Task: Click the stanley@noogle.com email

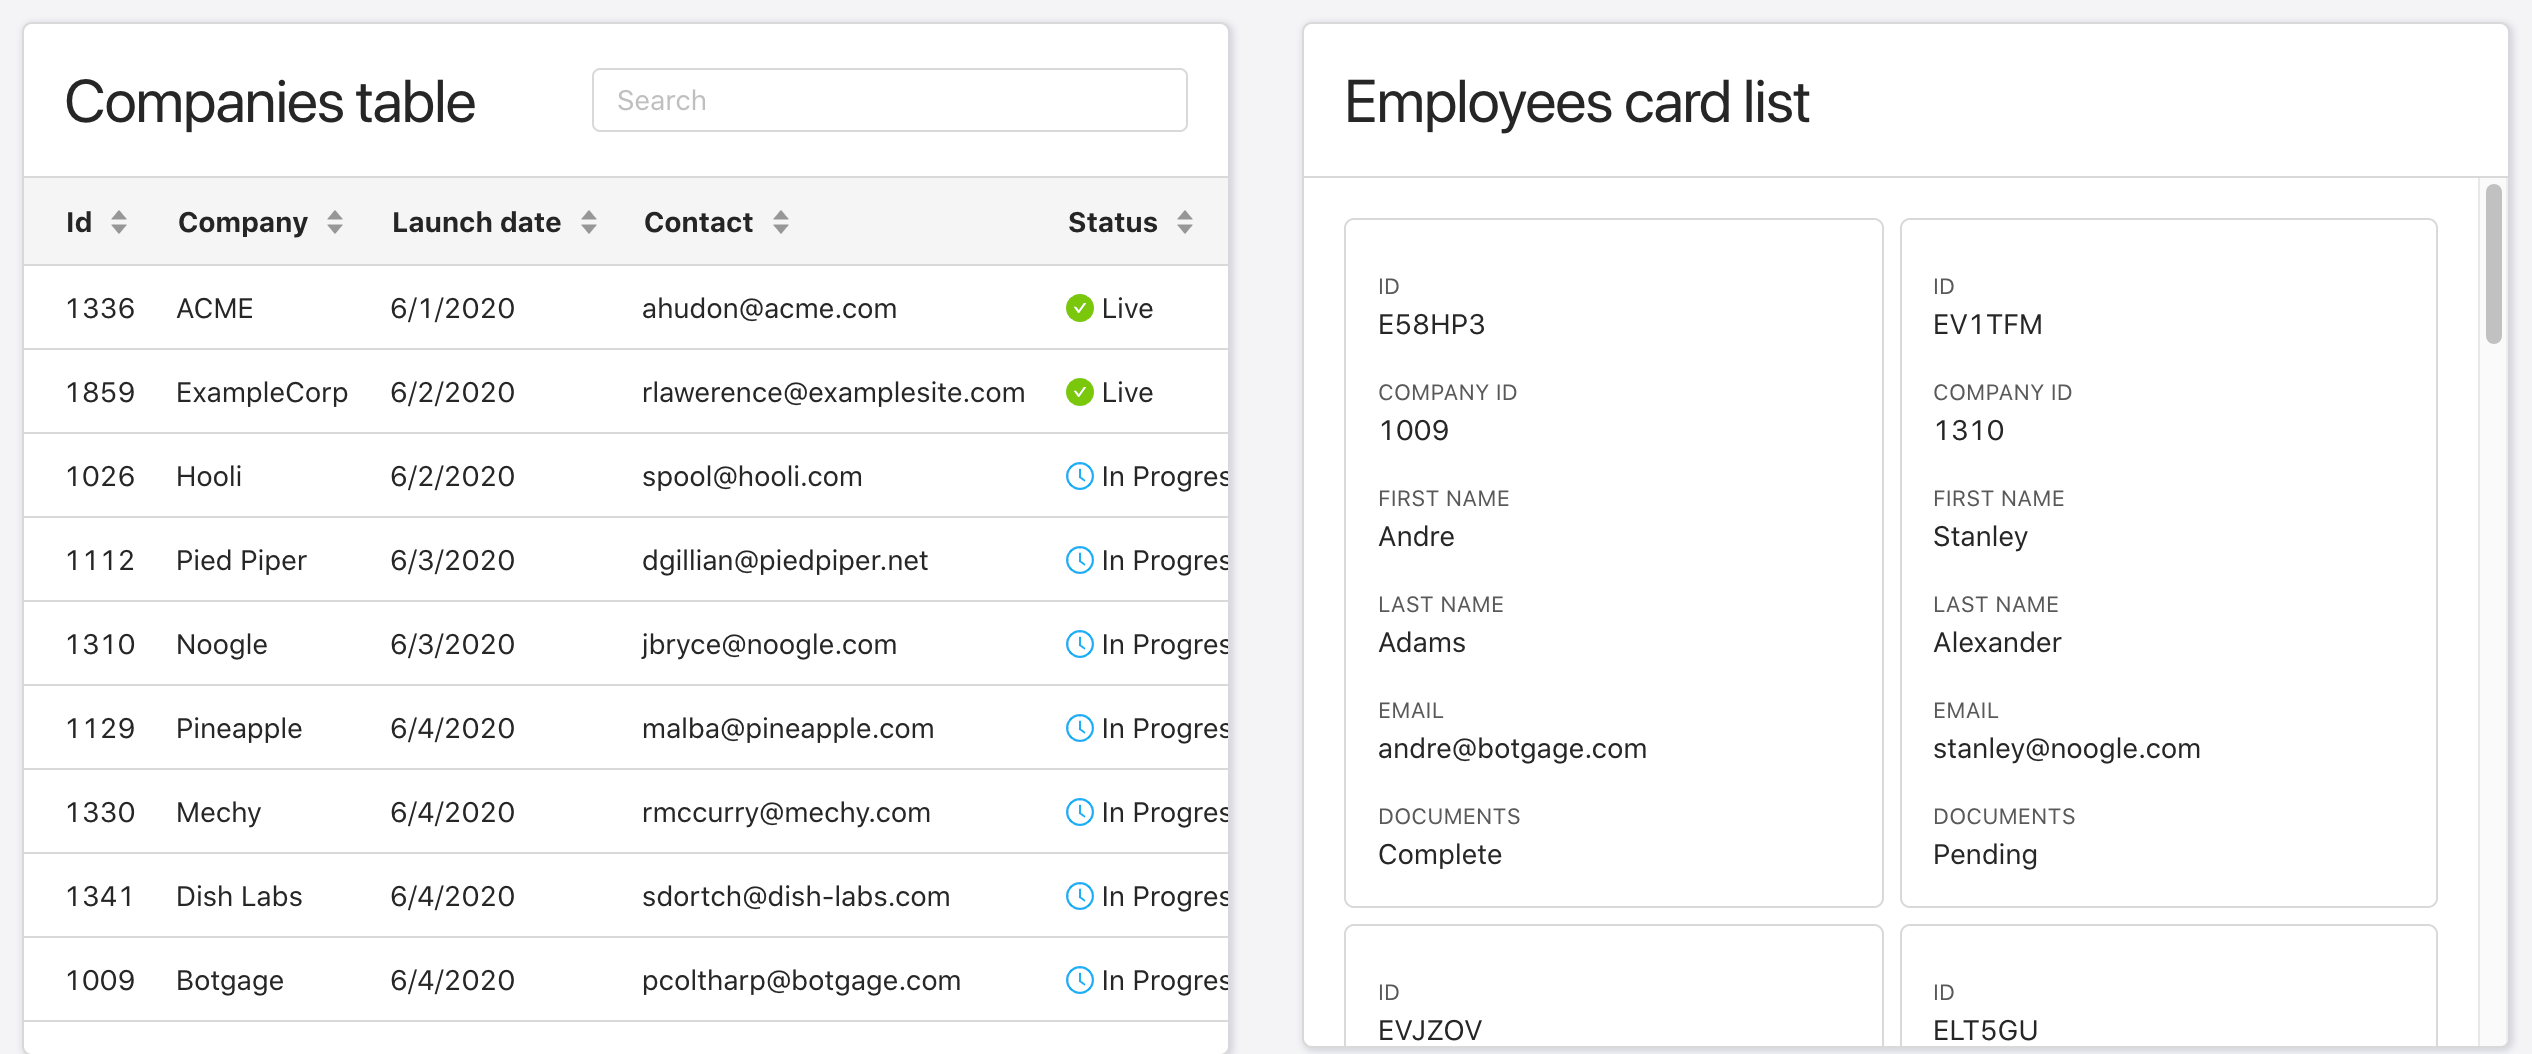Action: point(2066,748)
